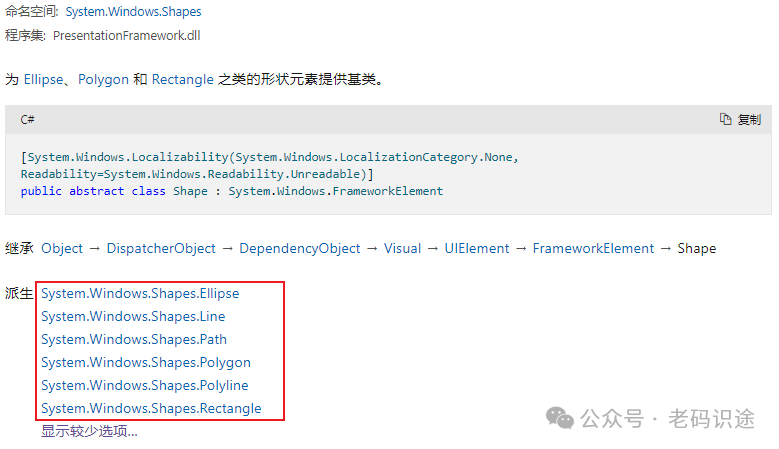Open derived class System.Windows.Shapes.Line
This screenshot has height=449, width=779.
click(133, 316)
